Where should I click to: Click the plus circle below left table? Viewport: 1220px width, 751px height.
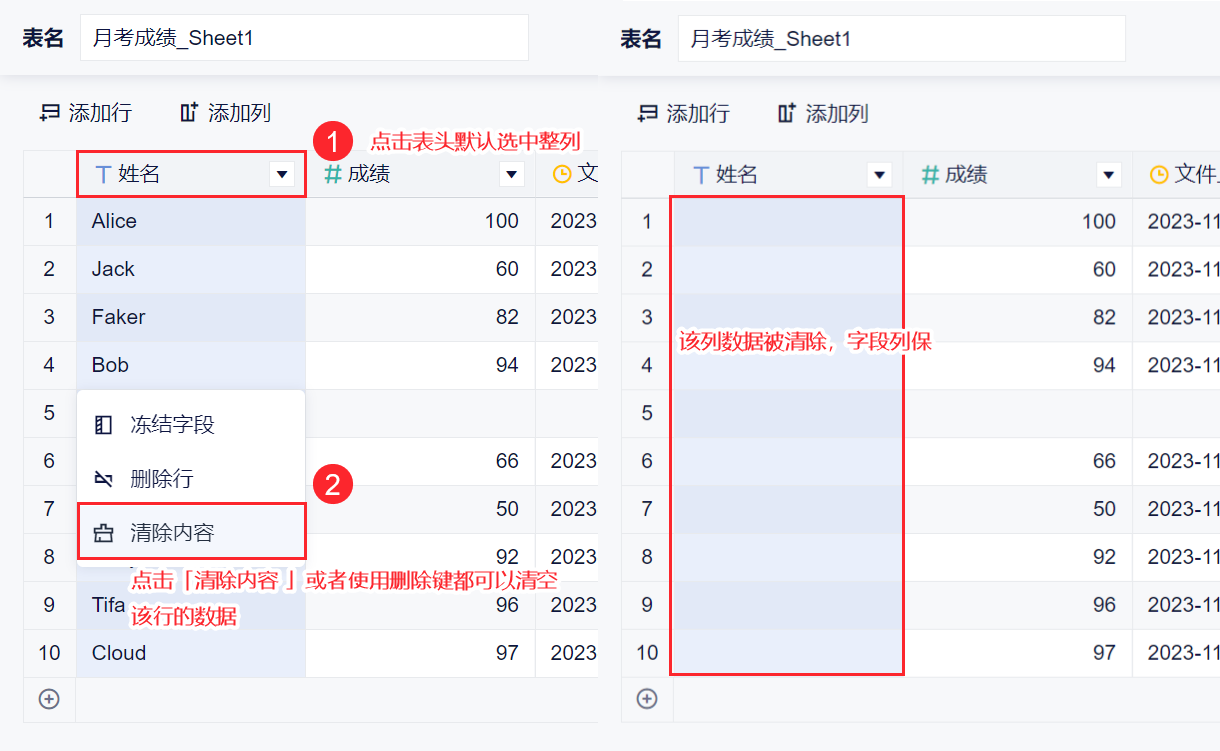click(x=49, y=699)
